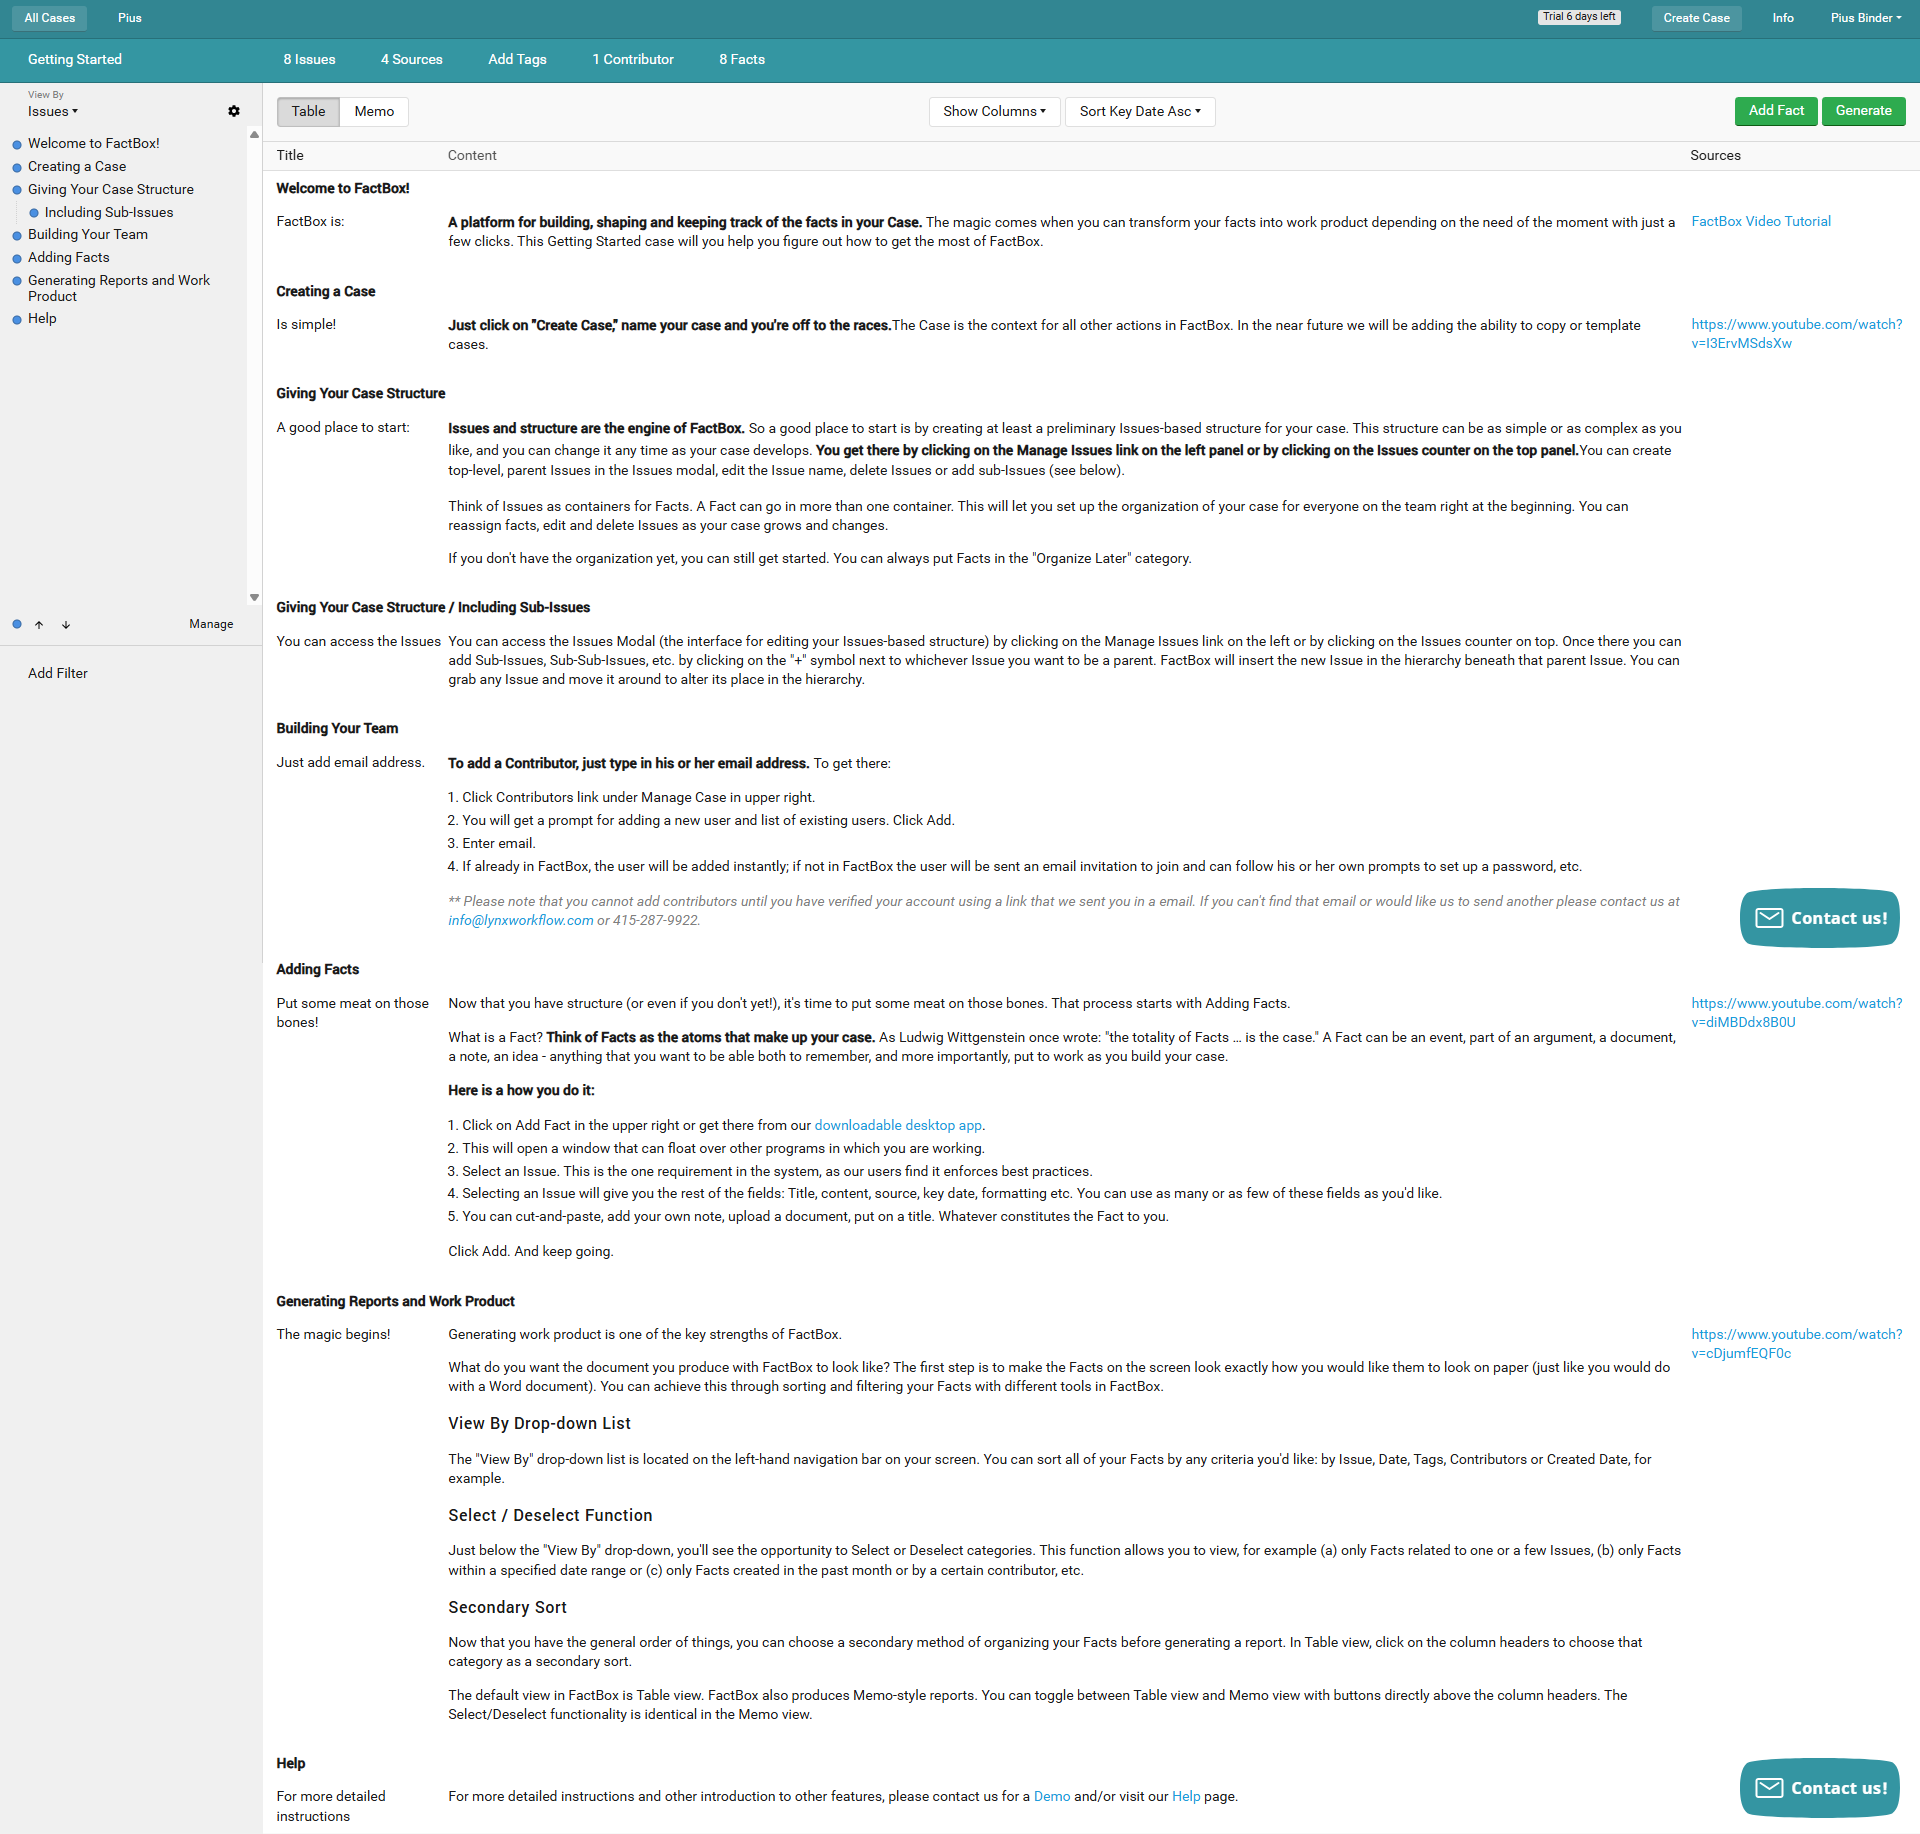Select Building Your Team in the issue list

88,234
